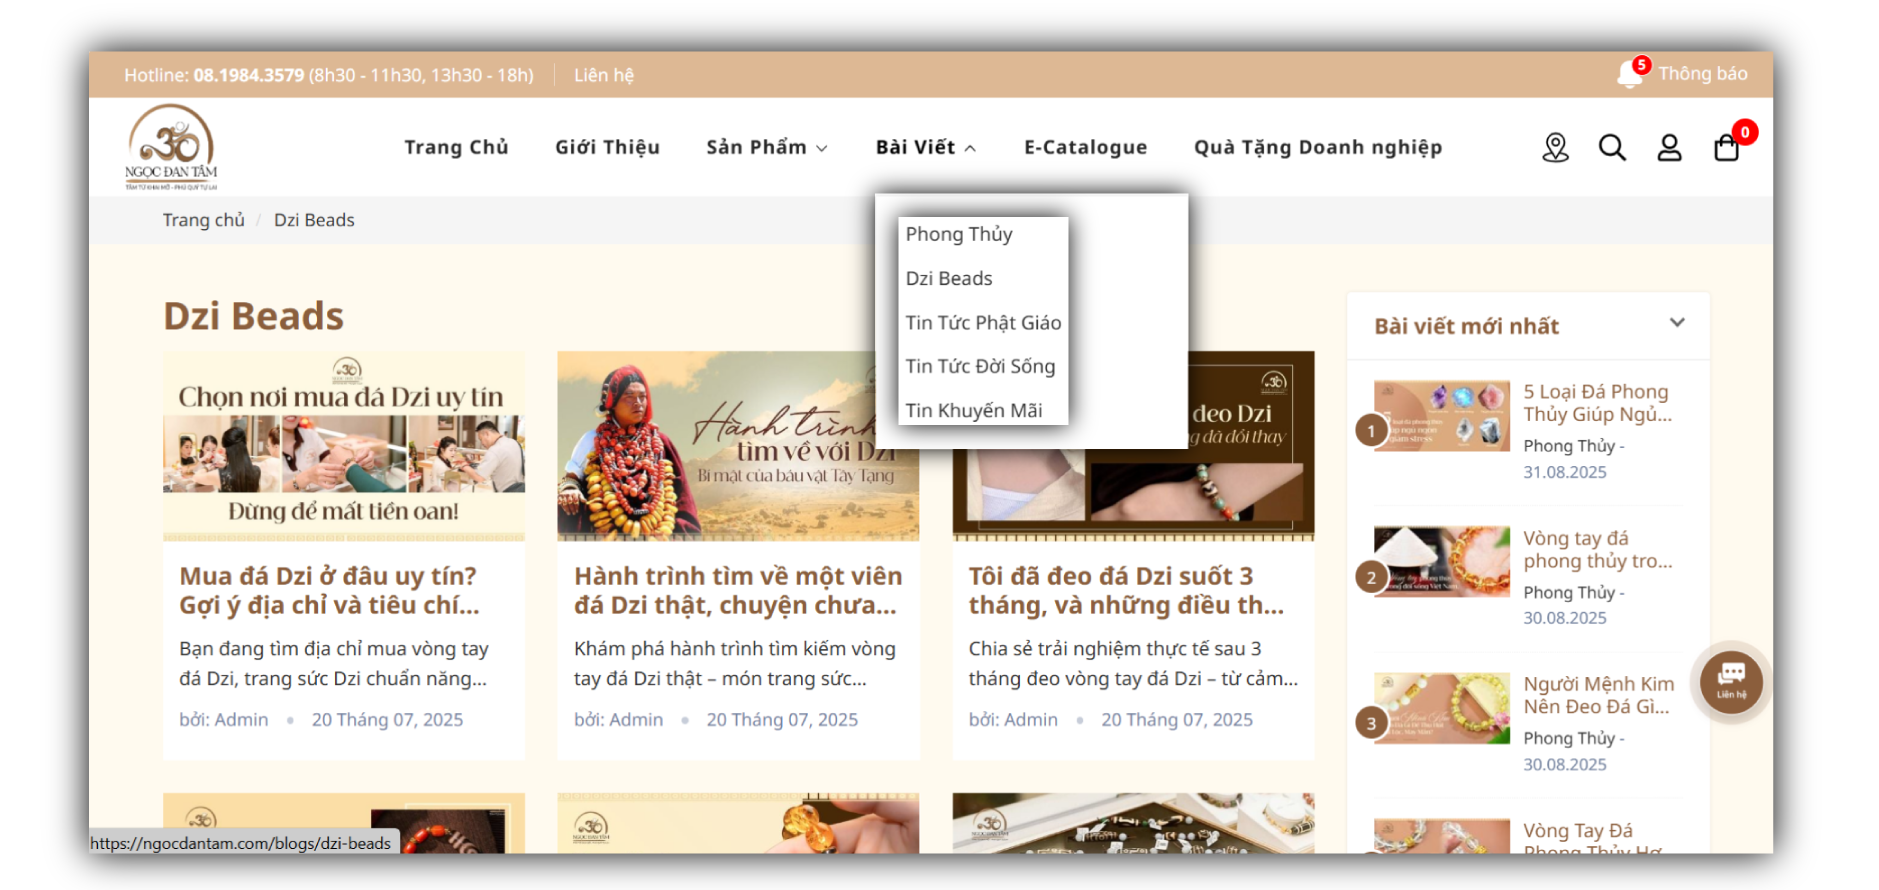1879x890 pixels.
Task: Open the user account icon
Action: click(x=1669, y=148)
